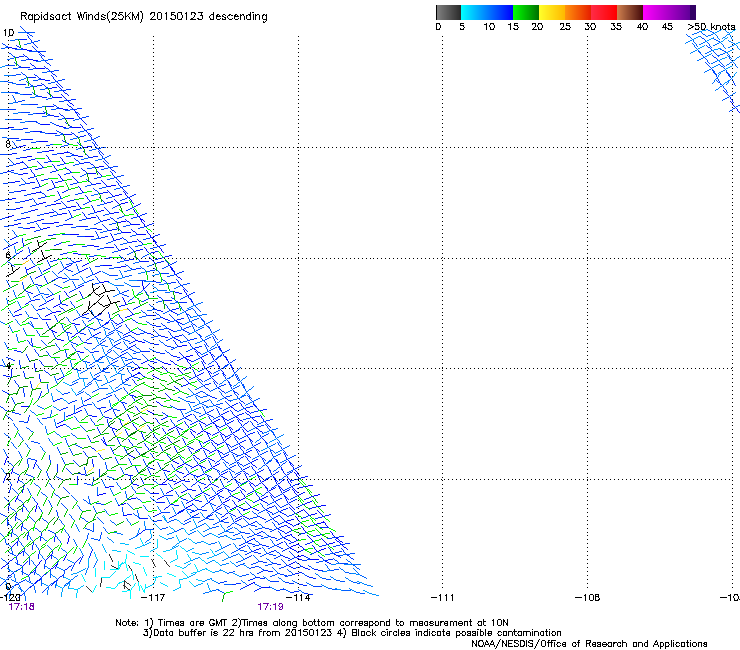Screen dimensions: 740x650
Task: Select the green 15-20 knots color band
Action: point(526,12)
